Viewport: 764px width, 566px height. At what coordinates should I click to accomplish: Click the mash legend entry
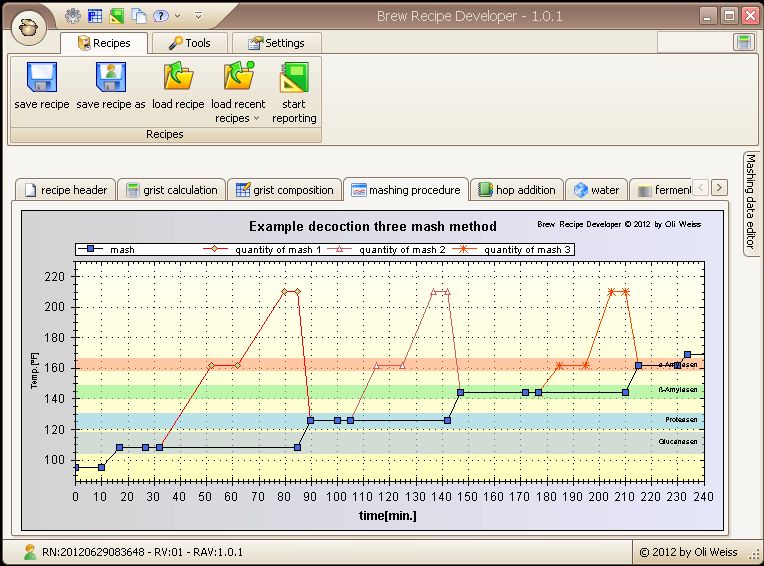point(107,249)
